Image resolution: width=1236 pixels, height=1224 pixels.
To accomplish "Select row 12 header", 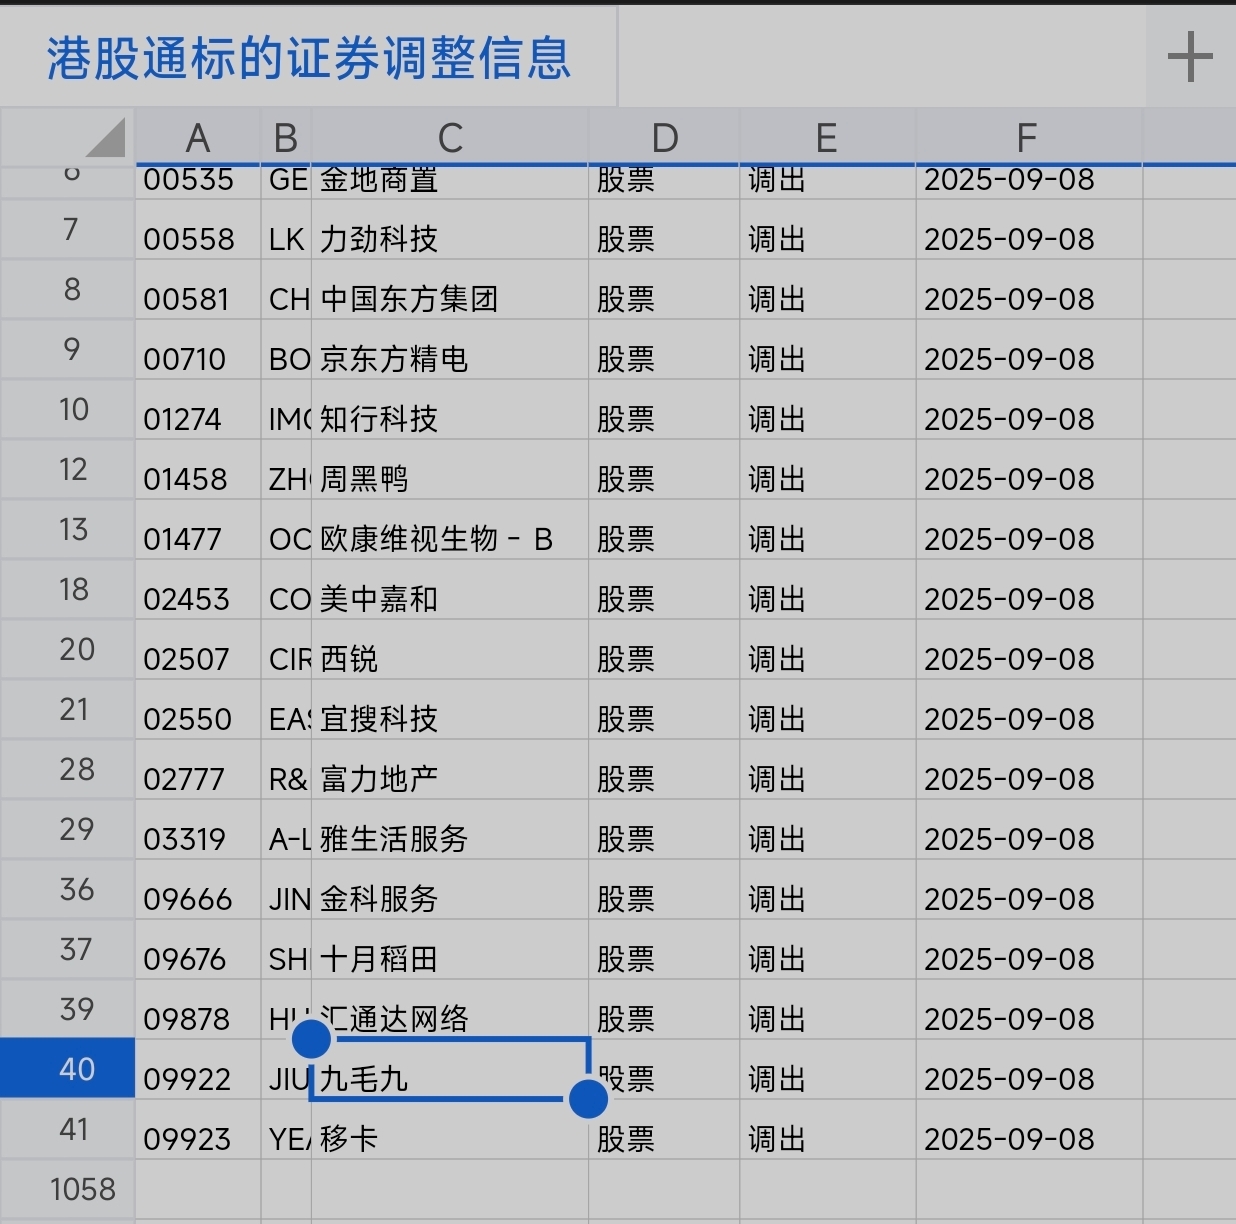I will click(67, 469).
